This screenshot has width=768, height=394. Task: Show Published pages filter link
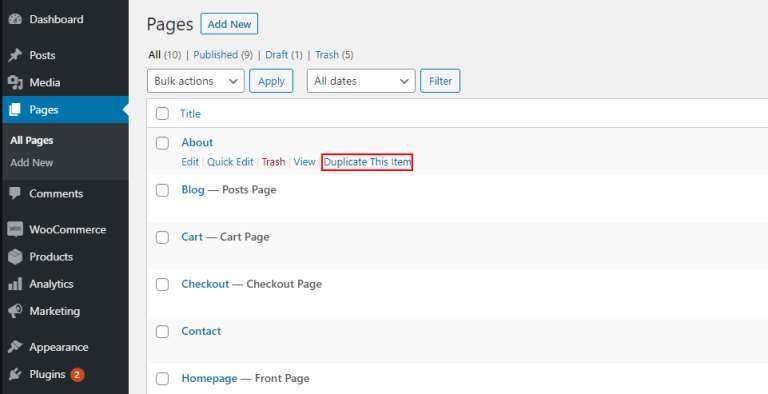coord(216,55)
